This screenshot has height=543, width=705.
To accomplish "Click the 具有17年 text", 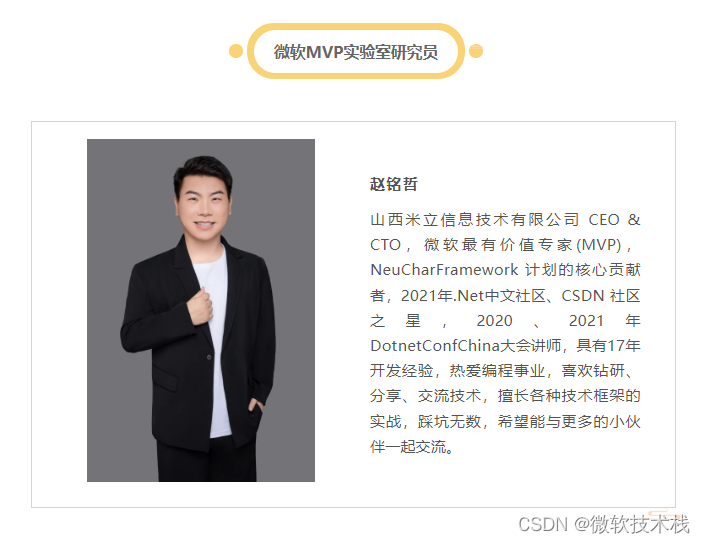I will (x=608, y=346).
